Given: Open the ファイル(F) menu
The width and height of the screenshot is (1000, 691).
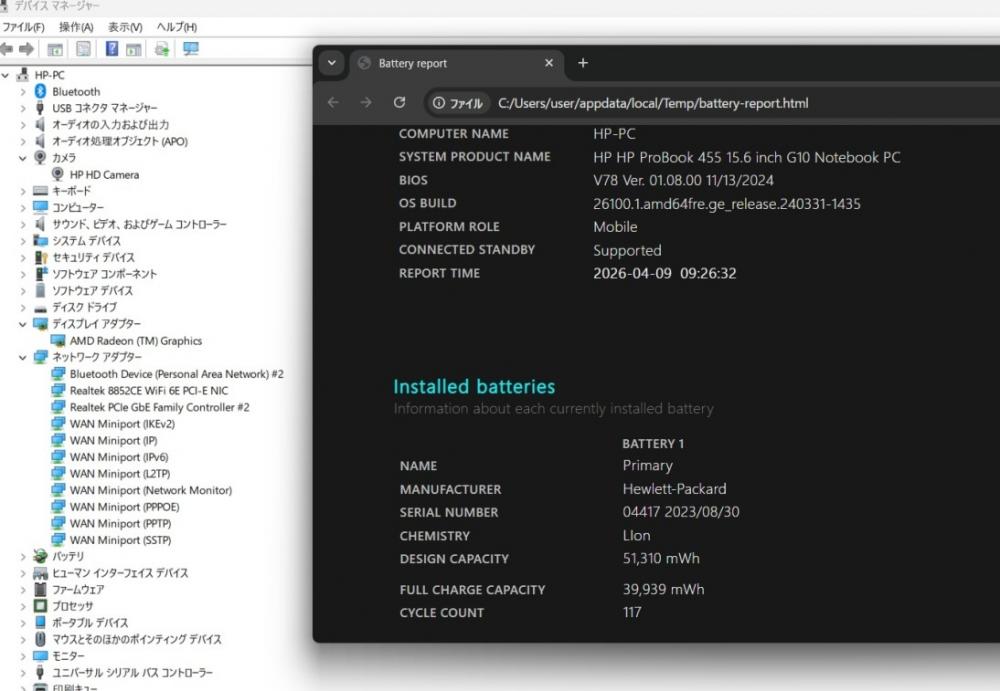Looking at the screenshot, I should pyautogui.click(x=23, y=27).
